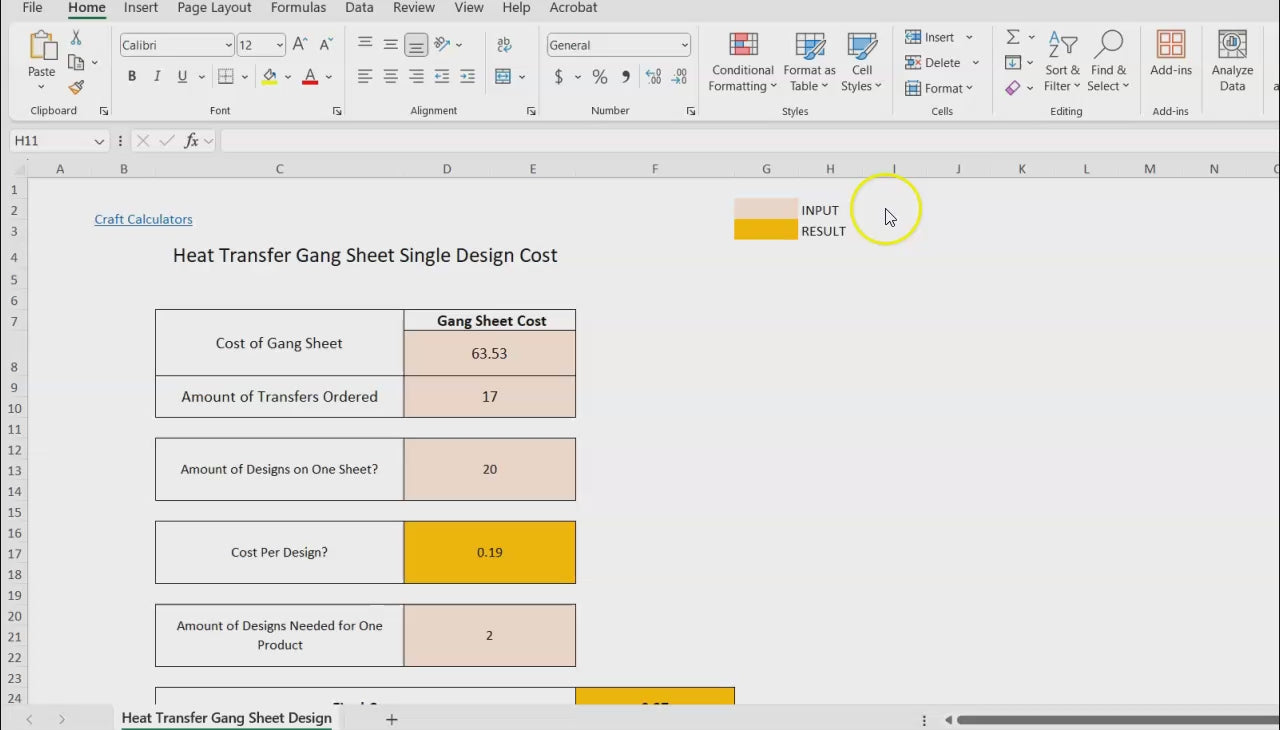Screen dimensions: 1280x730
Task: Click the Add-ins icon
Action: point(1170,53)
